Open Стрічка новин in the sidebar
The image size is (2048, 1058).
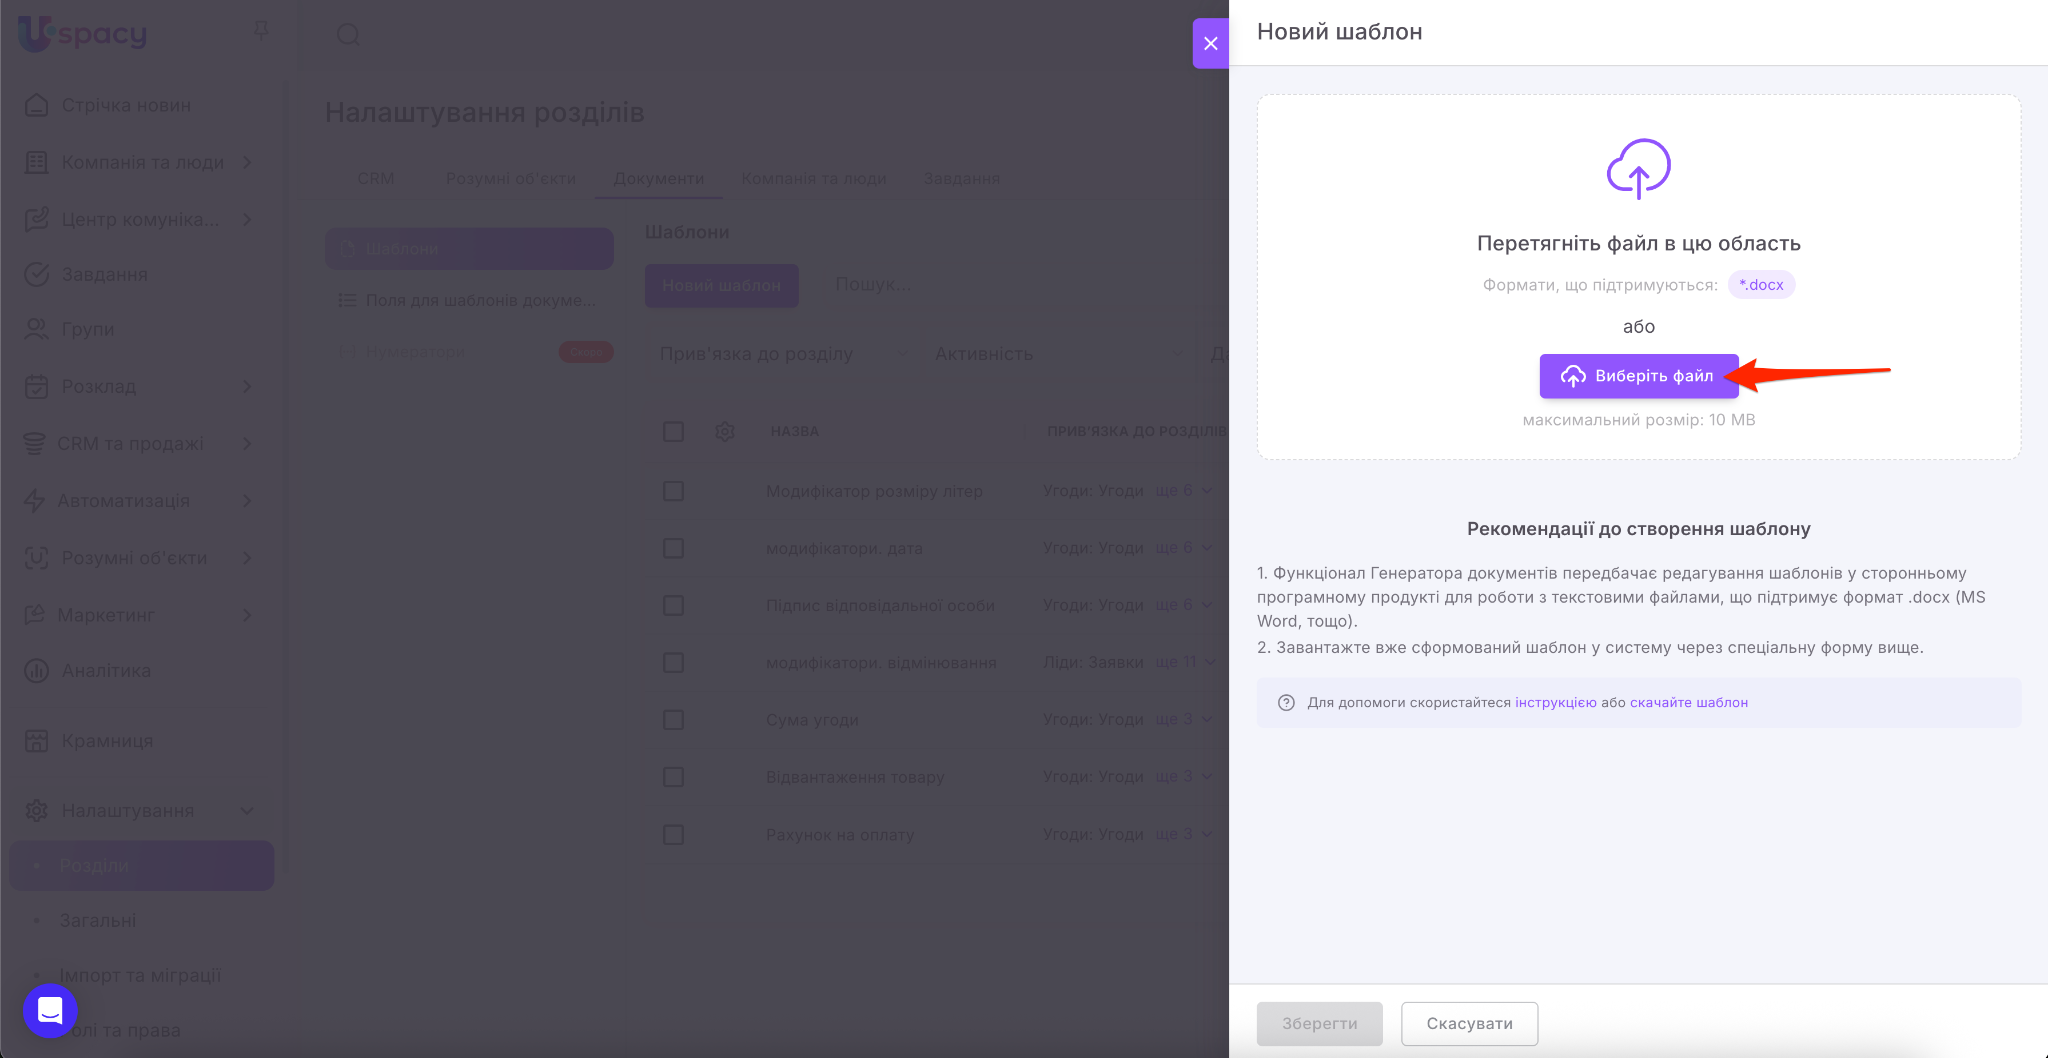coord(126,105)
